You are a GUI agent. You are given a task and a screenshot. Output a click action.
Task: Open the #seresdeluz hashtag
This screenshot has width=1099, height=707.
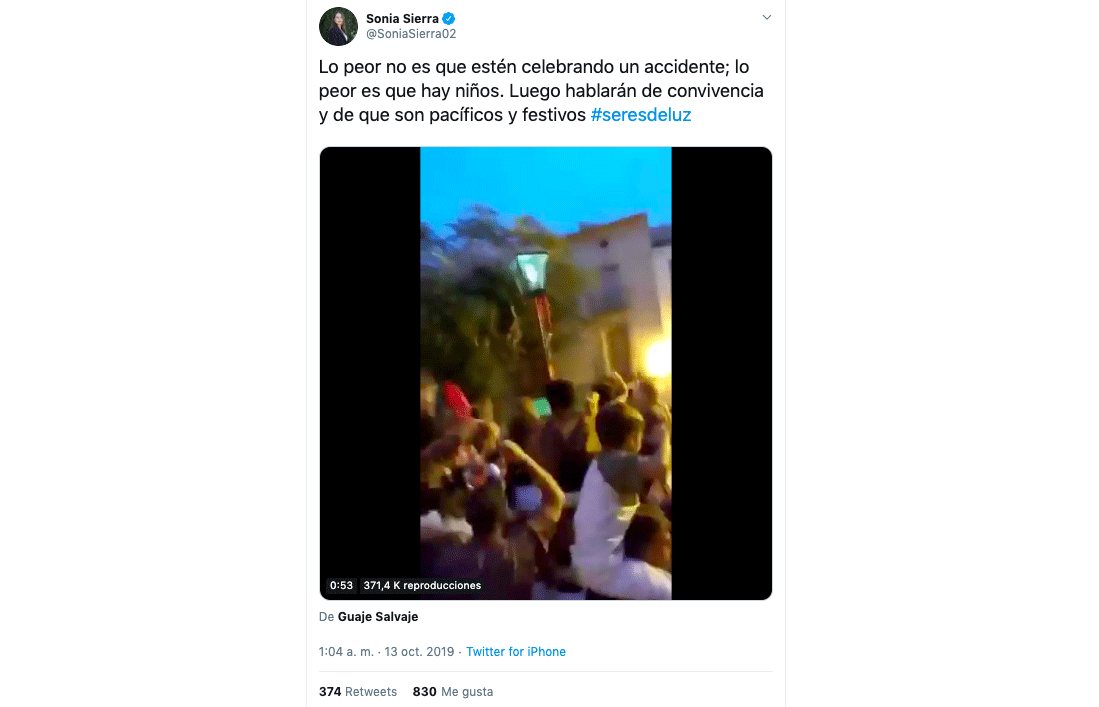[x=640, y=114]
